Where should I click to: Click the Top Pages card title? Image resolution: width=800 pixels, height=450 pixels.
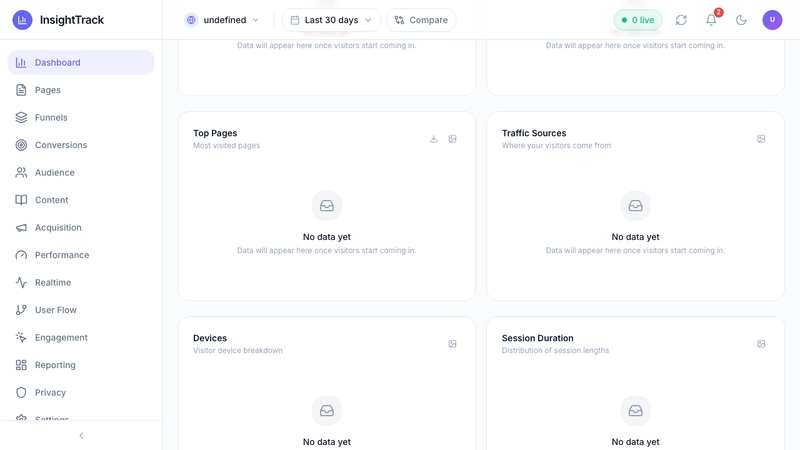215,133
